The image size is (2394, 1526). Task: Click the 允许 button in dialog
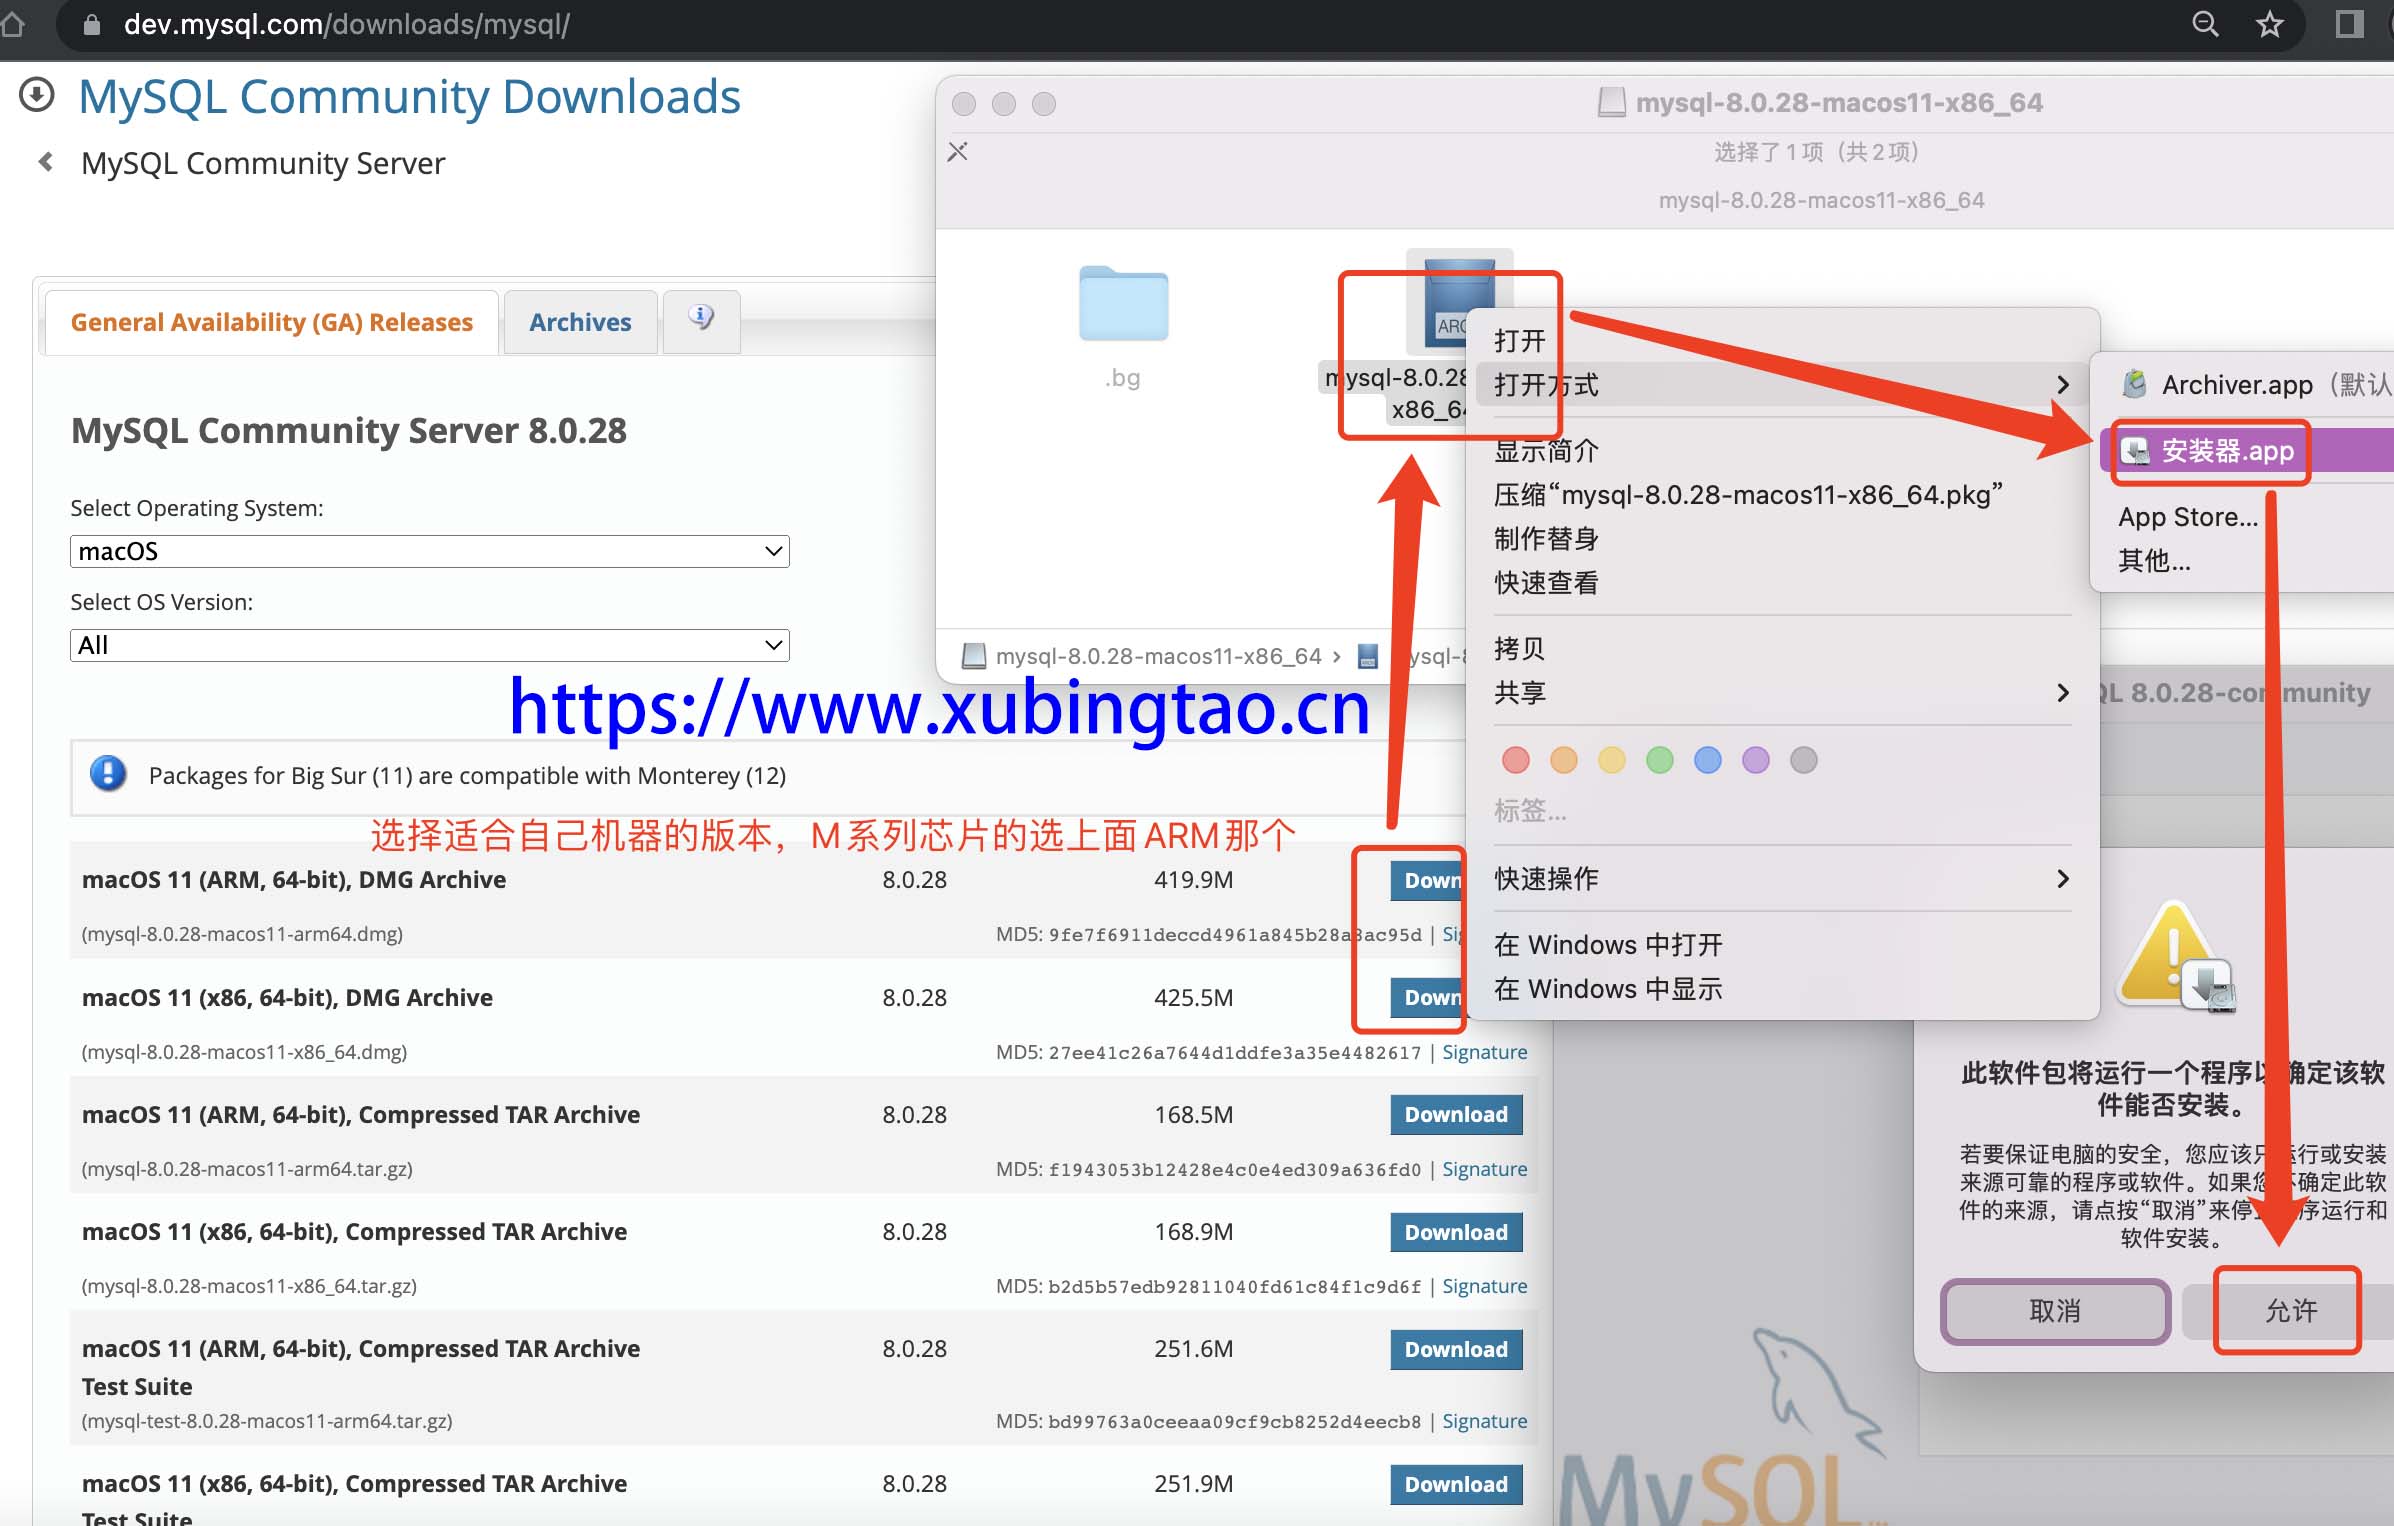tap(2290, 1310)
